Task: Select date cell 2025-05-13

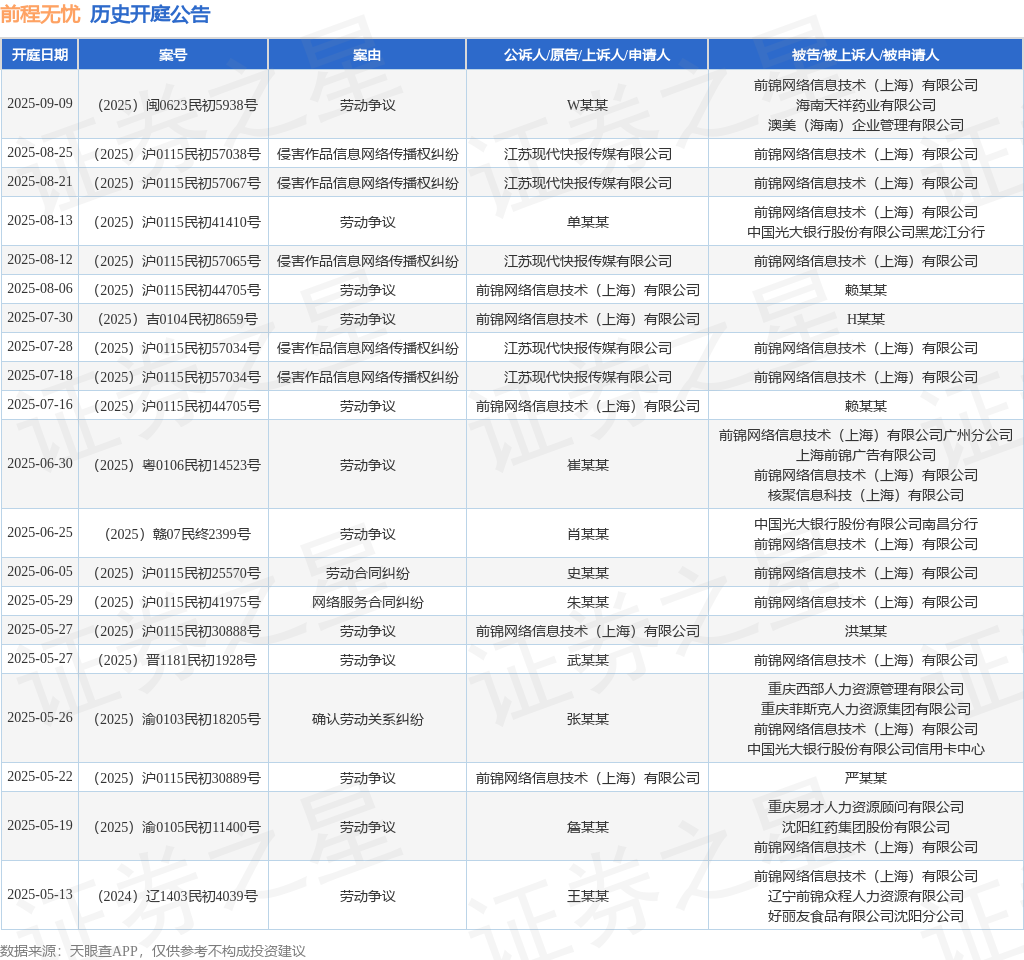Action: 40,895
